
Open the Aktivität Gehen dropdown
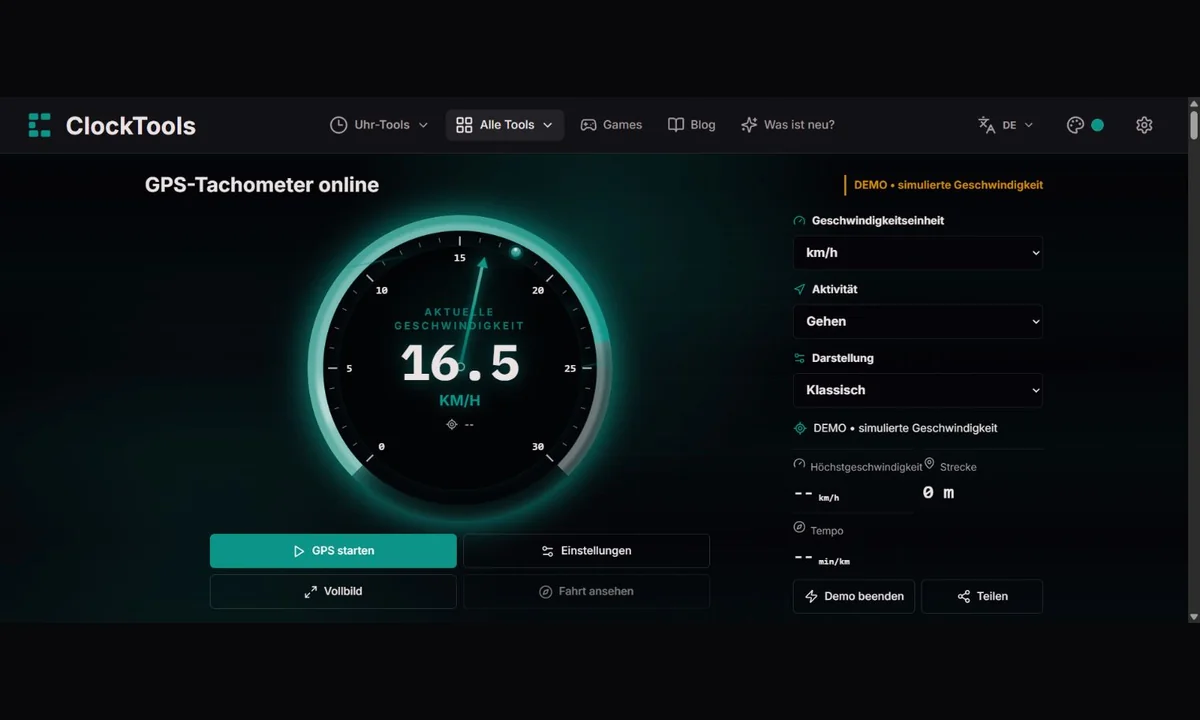(918, 321)
